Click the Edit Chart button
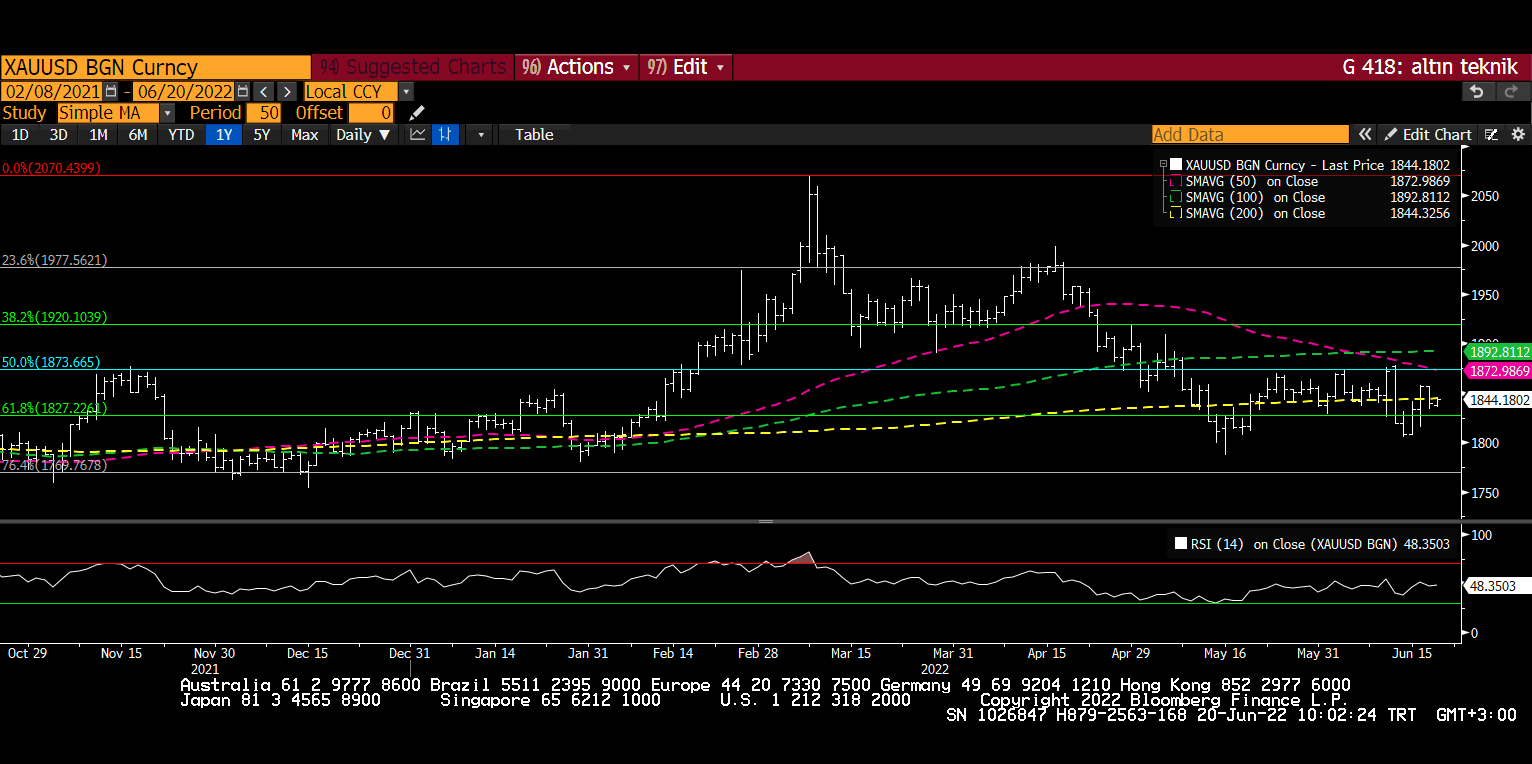Screen dimensions: 1532x764 coord(1427,134)
